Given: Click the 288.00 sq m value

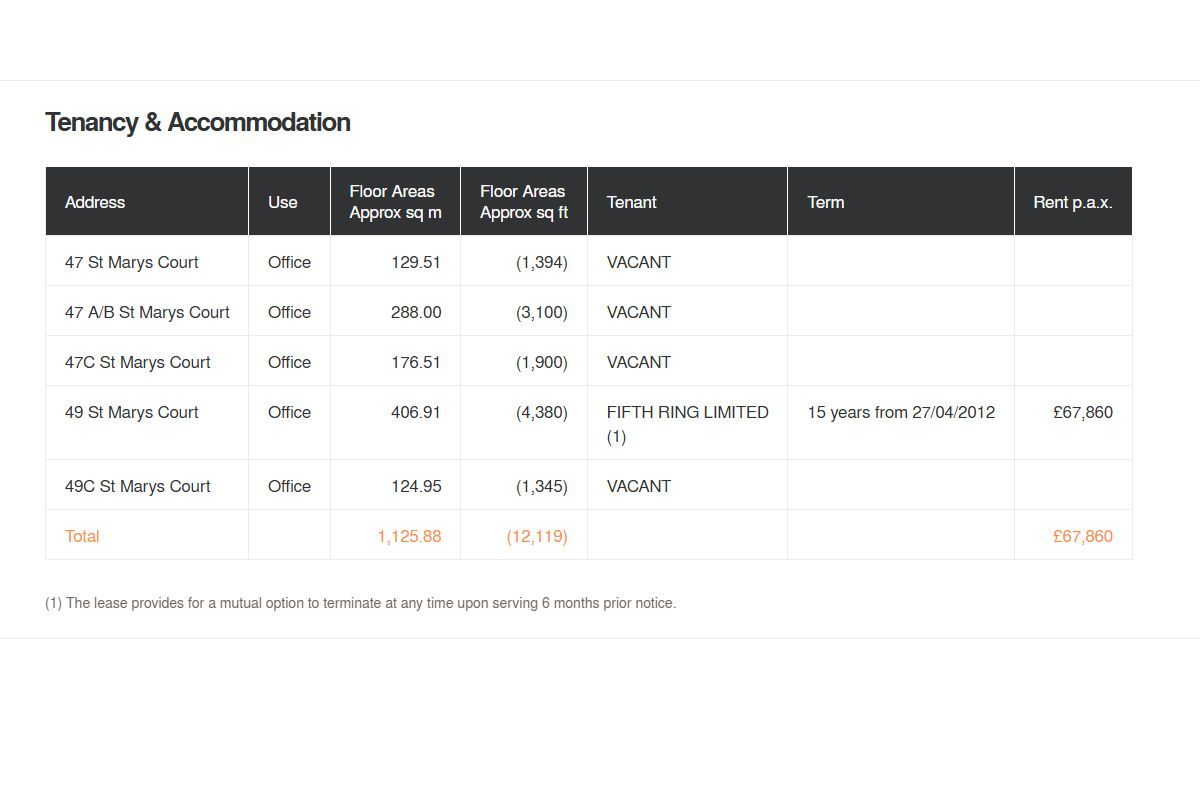Looking at the screenshot, I should click(416, 312).
